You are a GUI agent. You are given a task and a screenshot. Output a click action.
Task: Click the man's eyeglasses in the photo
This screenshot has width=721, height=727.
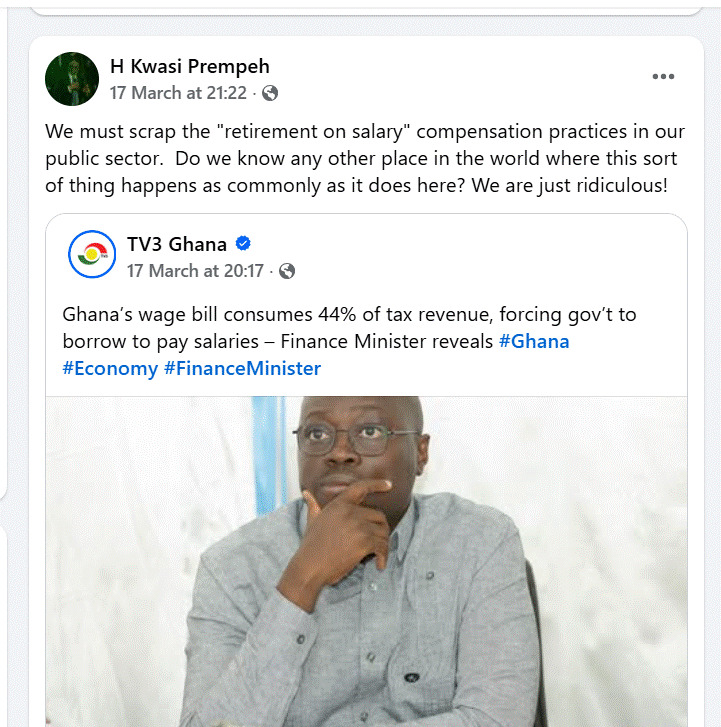point(356,437)
